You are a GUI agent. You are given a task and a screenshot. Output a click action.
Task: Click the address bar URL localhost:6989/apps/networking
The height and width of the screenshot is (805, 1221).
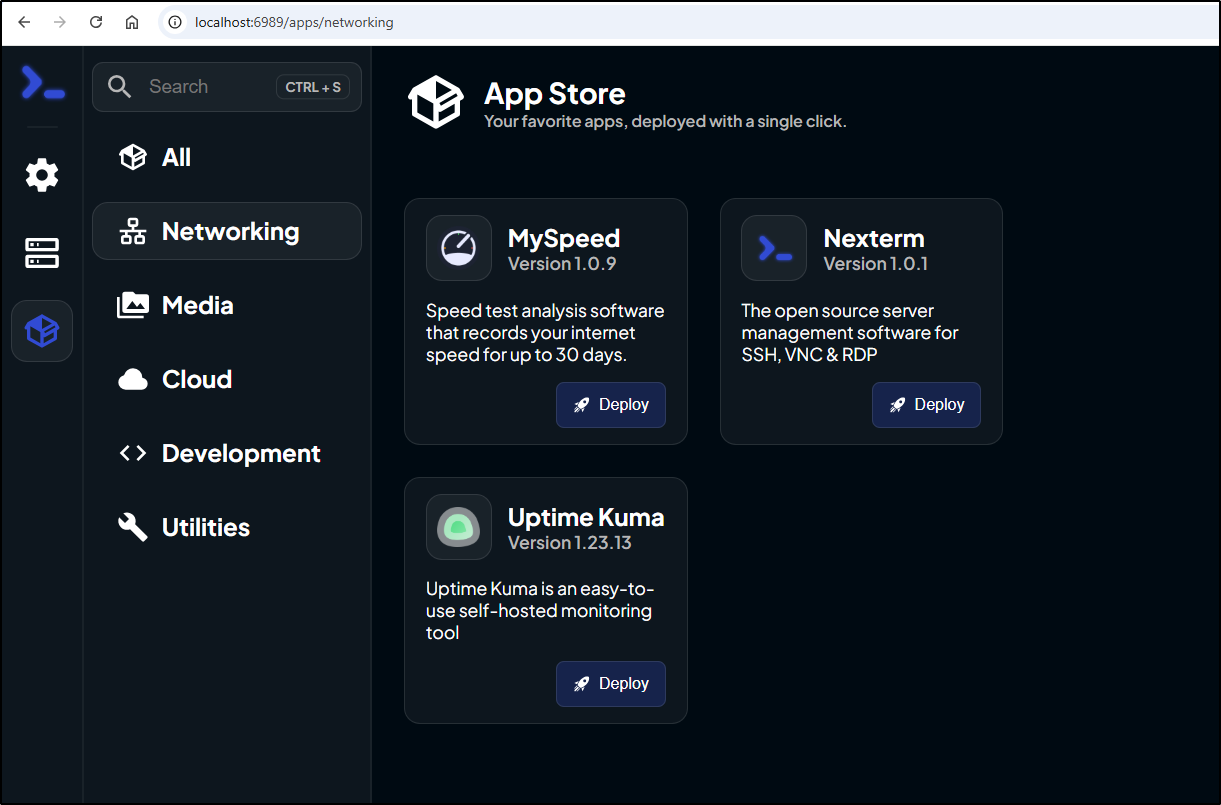(295, 22)
